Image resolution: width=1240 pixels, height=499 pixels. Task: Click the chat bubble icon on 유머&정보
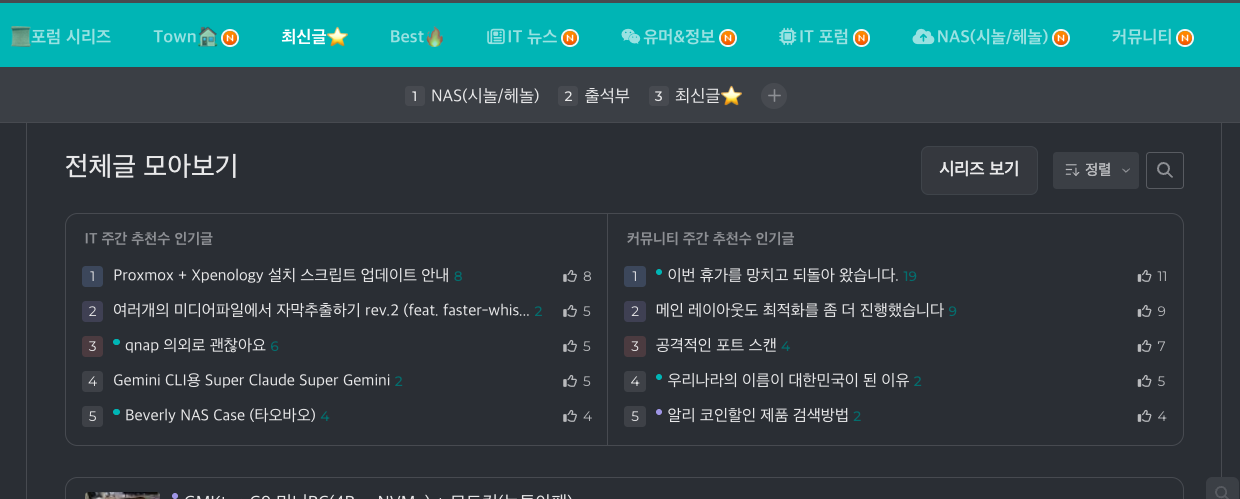[x=630, y=37]
